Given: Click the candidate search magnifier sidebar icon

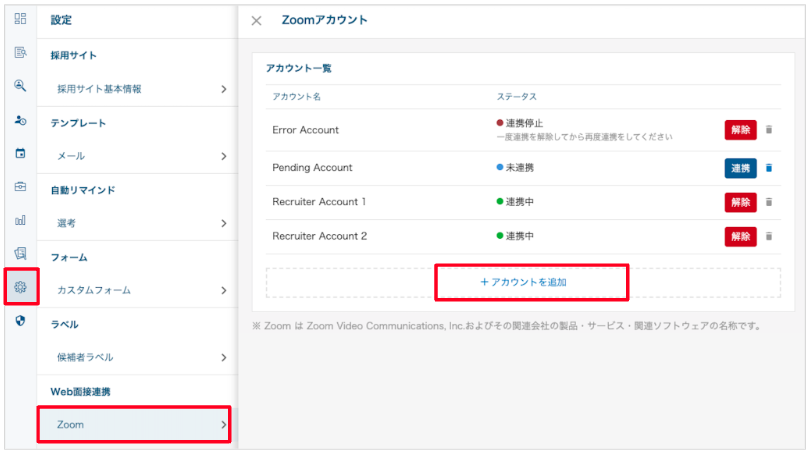Looking at the screenshot, I should pyautogui.click(x=20, y=86).
